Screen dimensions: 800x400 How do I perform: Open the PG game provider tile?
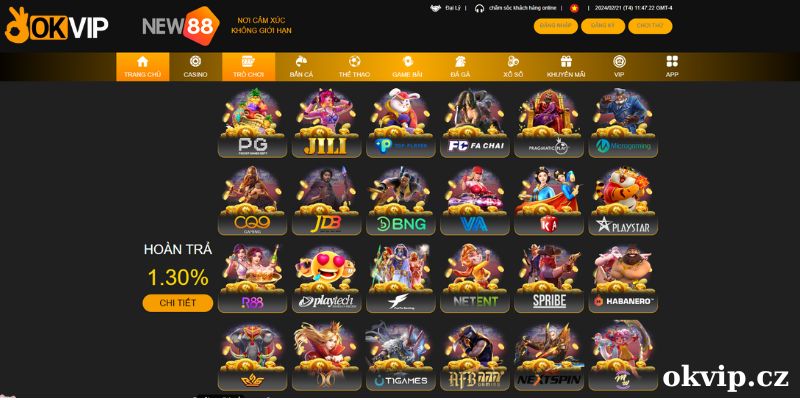pyautogui.click(x=252, y=123)
